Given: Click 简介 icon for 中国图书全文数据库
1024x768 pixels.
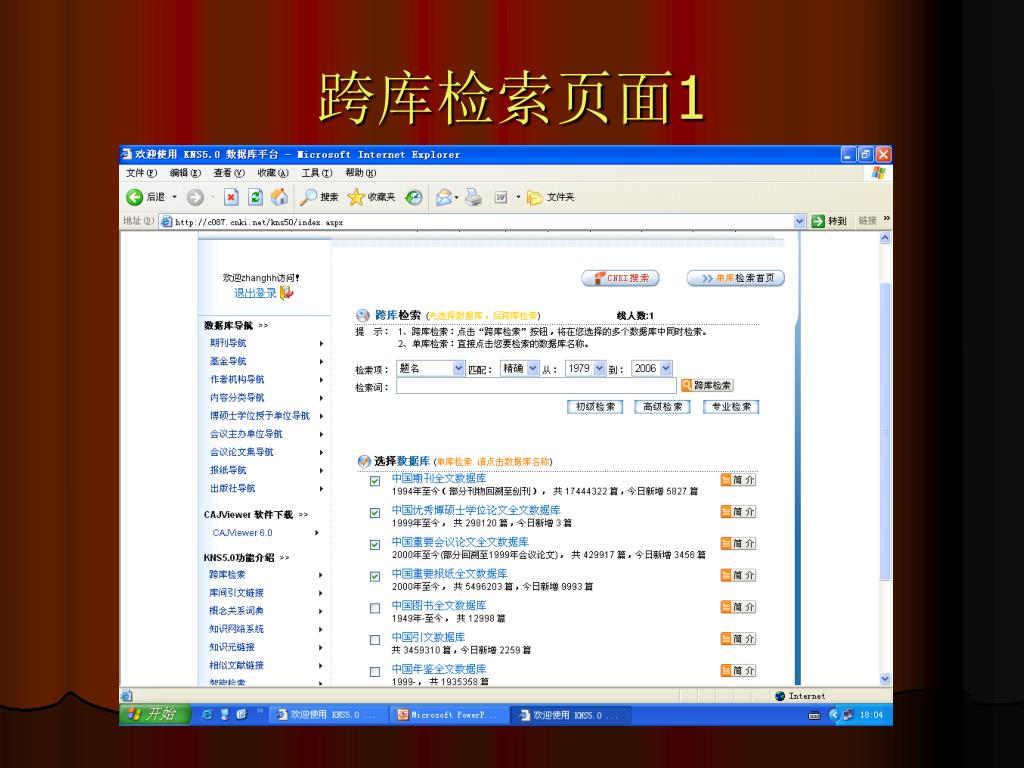Looking at the screenshot, I should pyautogui.click(x=738, y=607).
